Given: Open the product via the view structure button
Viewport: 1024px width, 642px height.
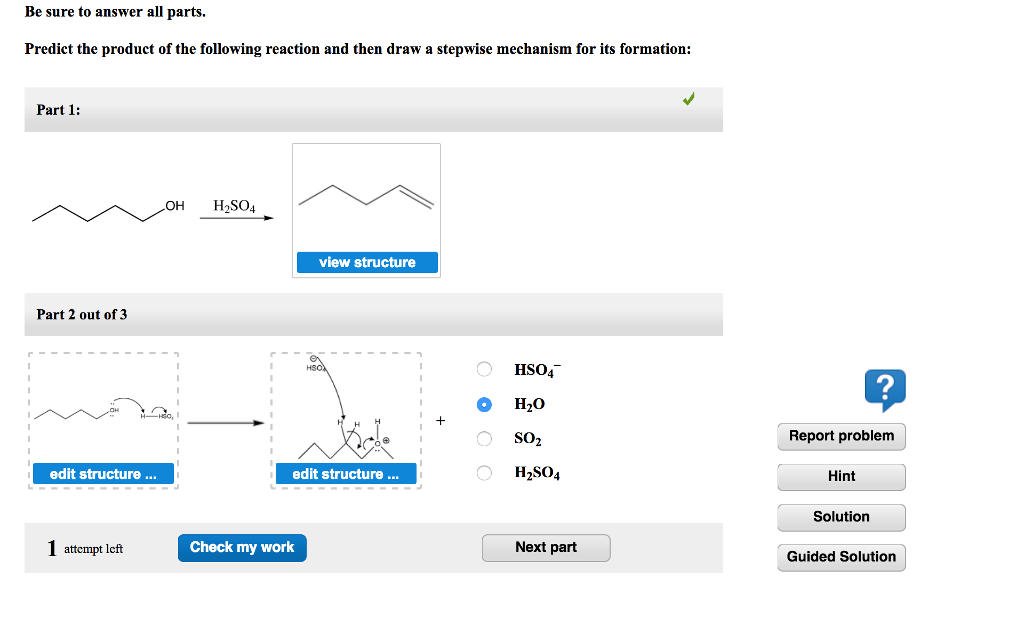Looking at the screenshot, I should (366, 262).
